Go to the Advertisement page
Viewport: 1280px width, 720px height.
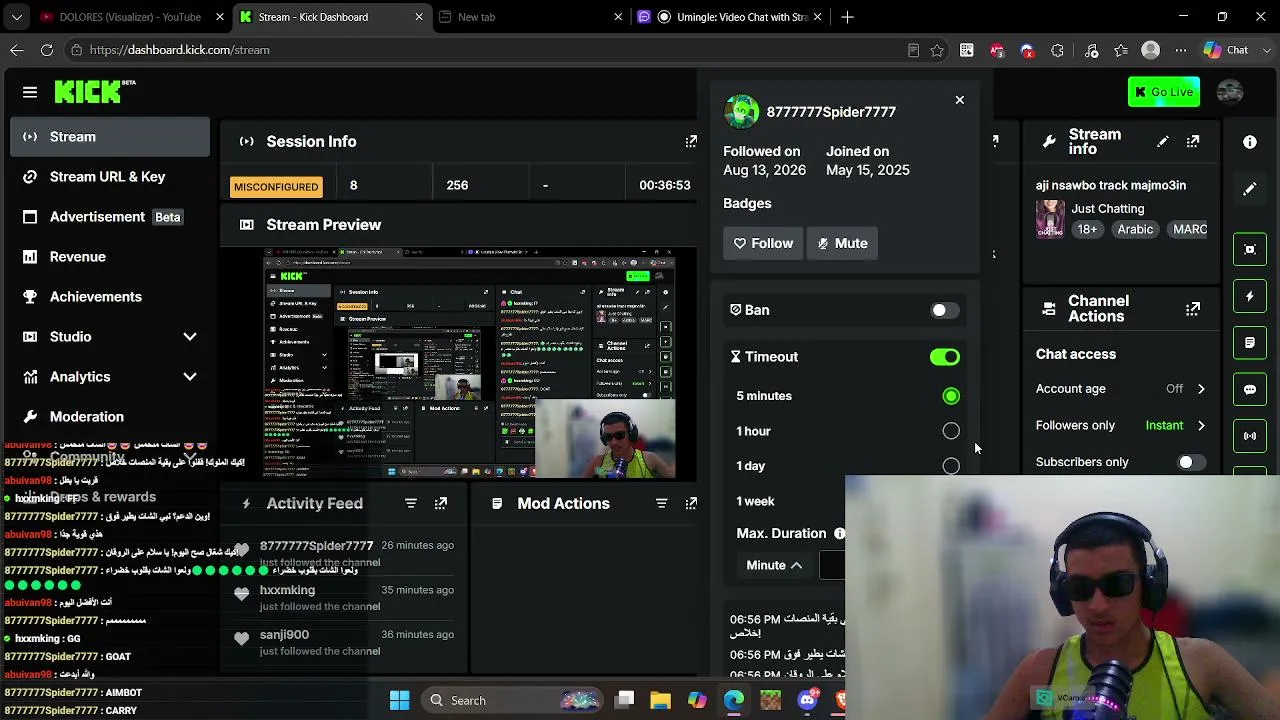pyautogui.click(x=110, y=217)
